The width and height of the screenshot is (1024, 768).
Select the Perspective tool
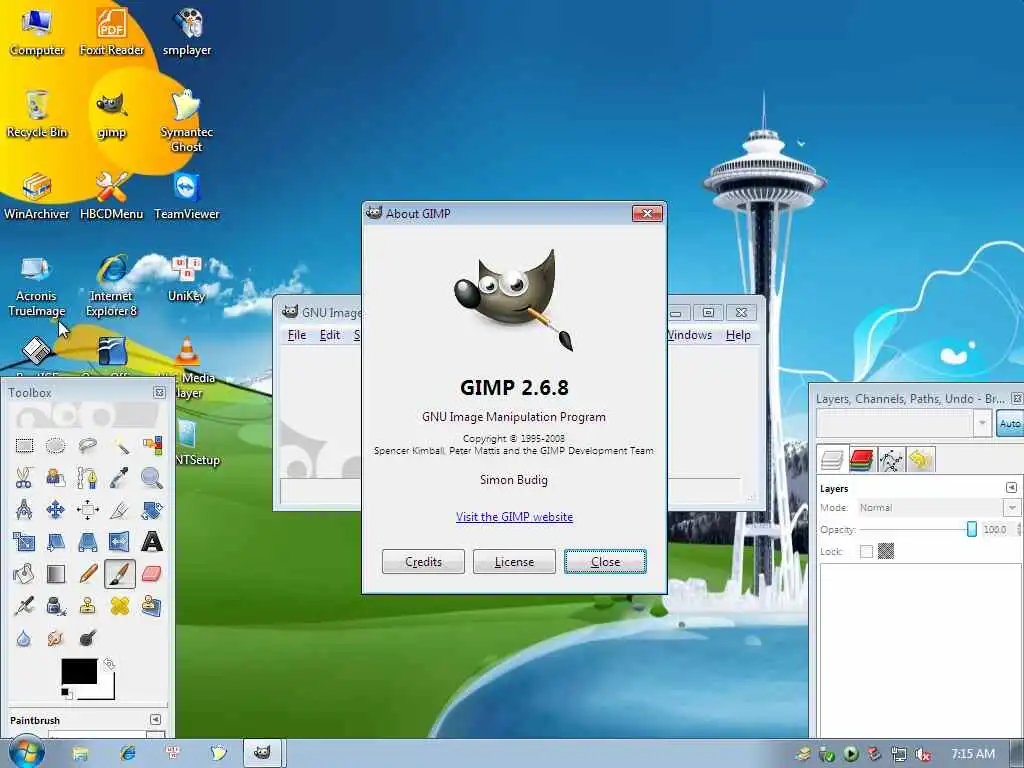click(88, 541)
